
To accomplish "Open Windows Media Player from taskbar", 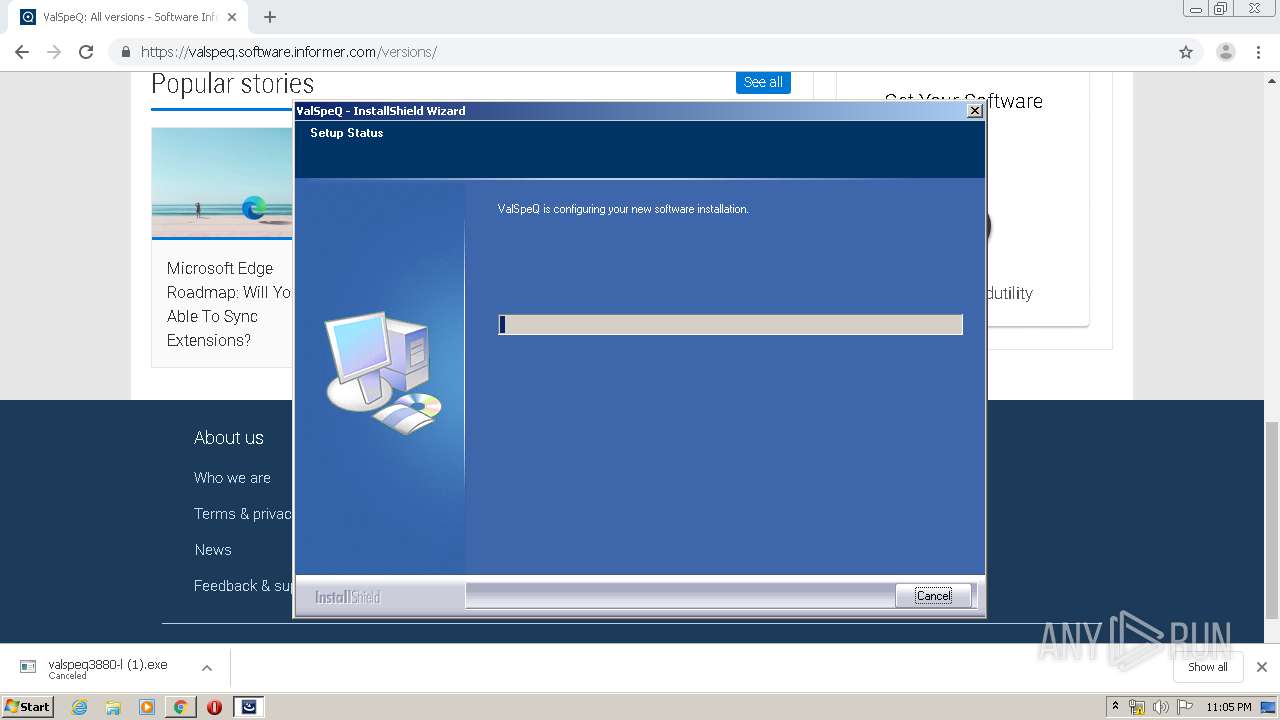I will (x=147, y=707).
